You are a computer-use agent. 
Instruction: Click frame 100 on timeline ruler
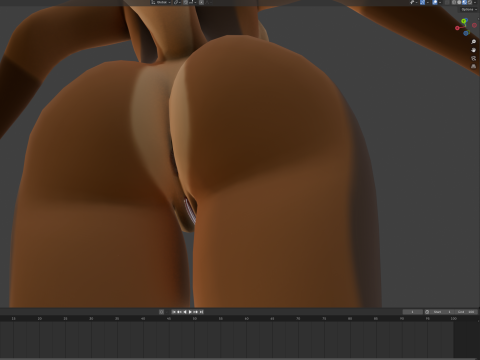click(453, 319)
